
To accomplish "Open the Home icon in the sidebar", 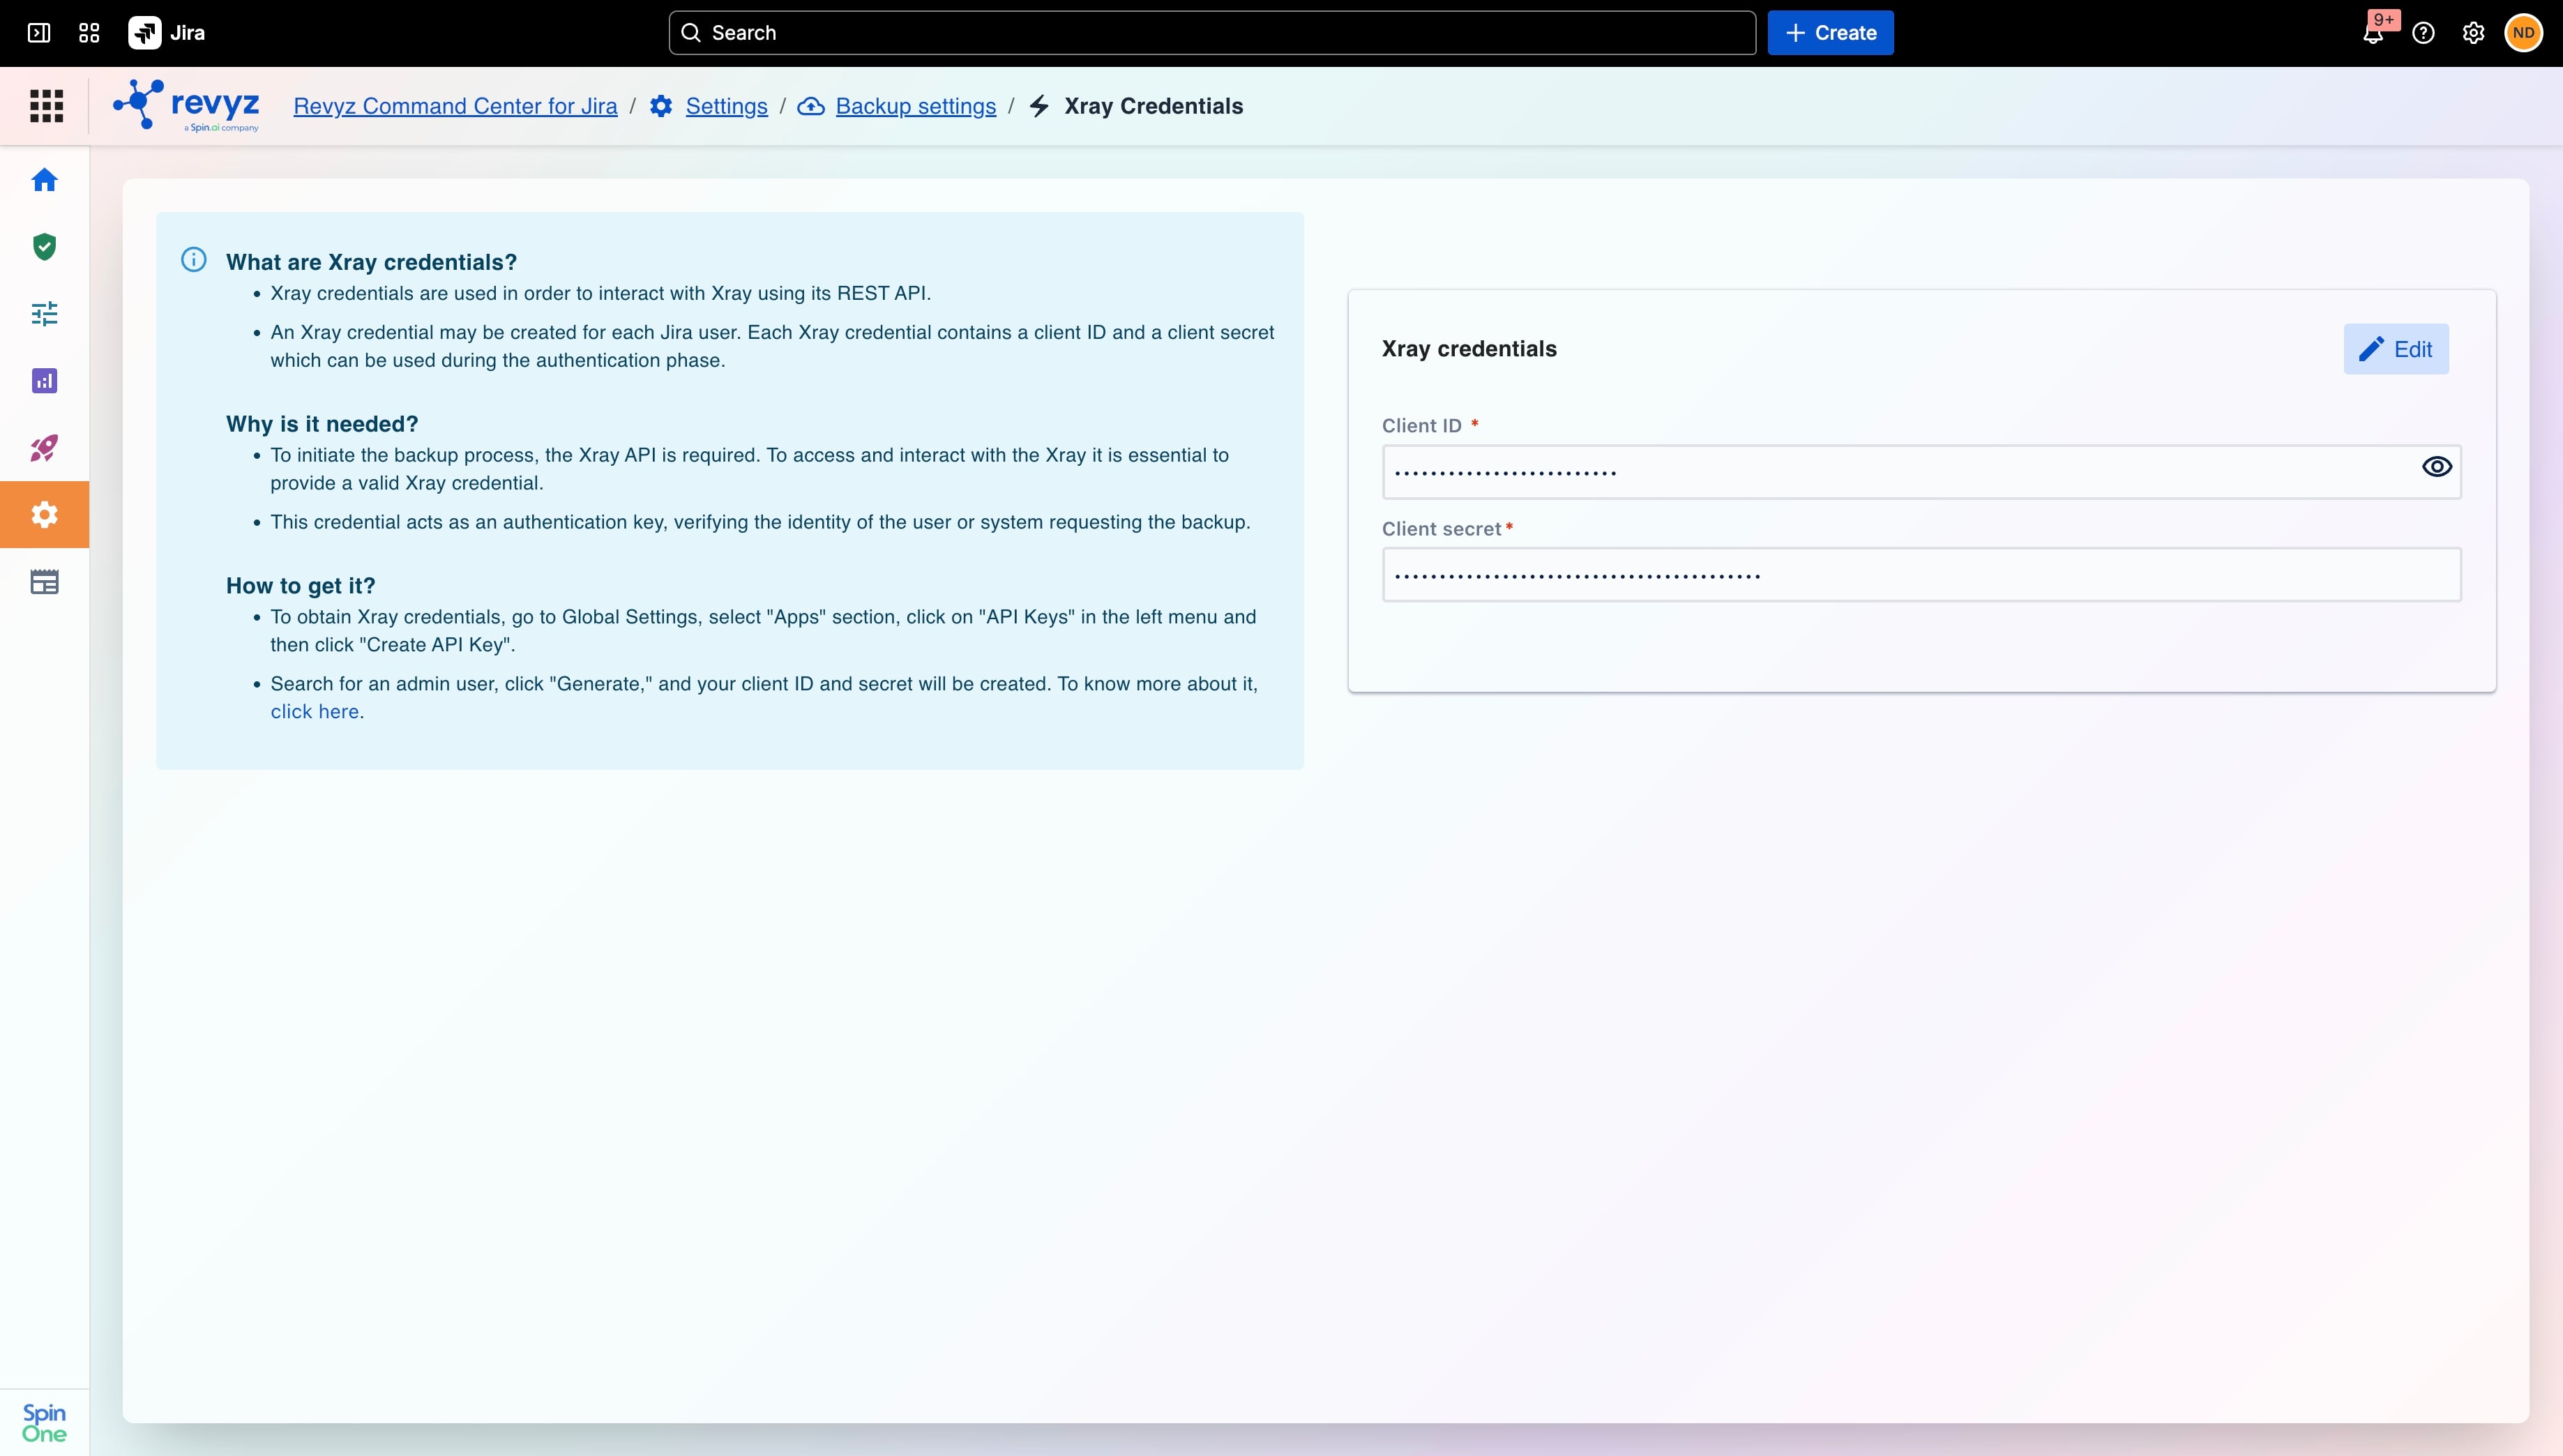I will (x=44, y=180).
